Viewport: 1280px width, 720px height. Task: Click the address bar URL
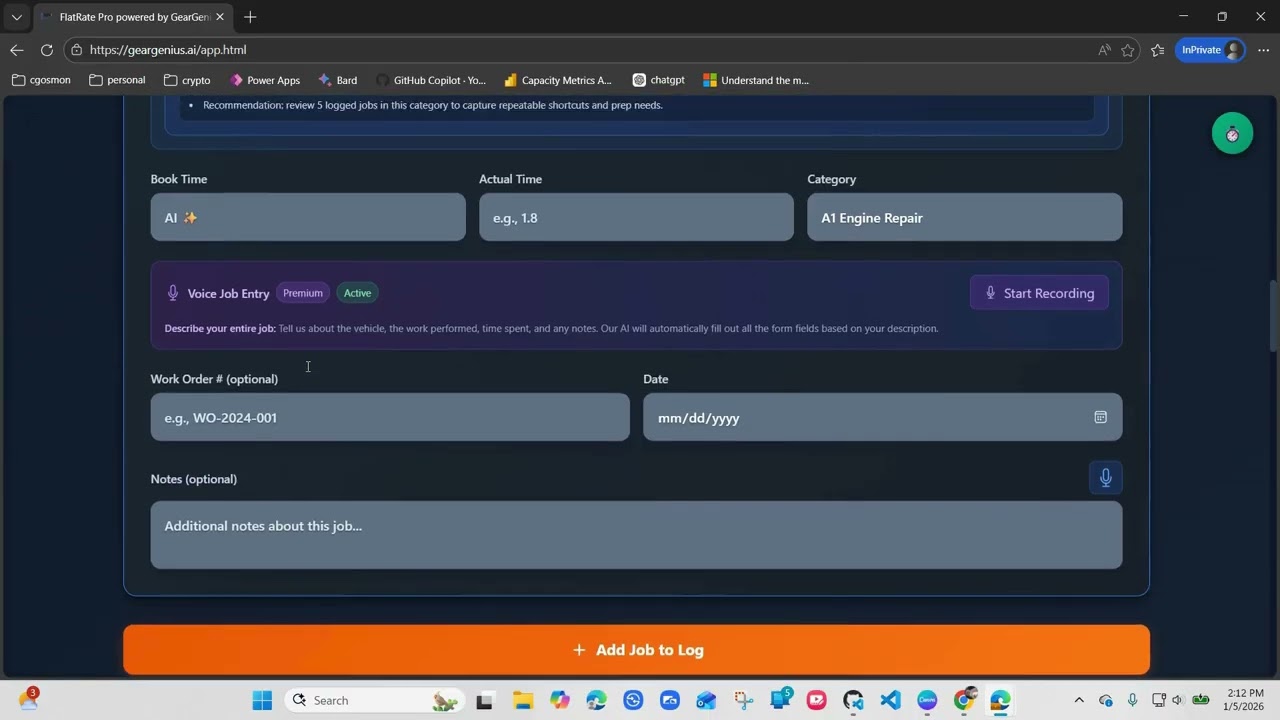coord(168,50)
